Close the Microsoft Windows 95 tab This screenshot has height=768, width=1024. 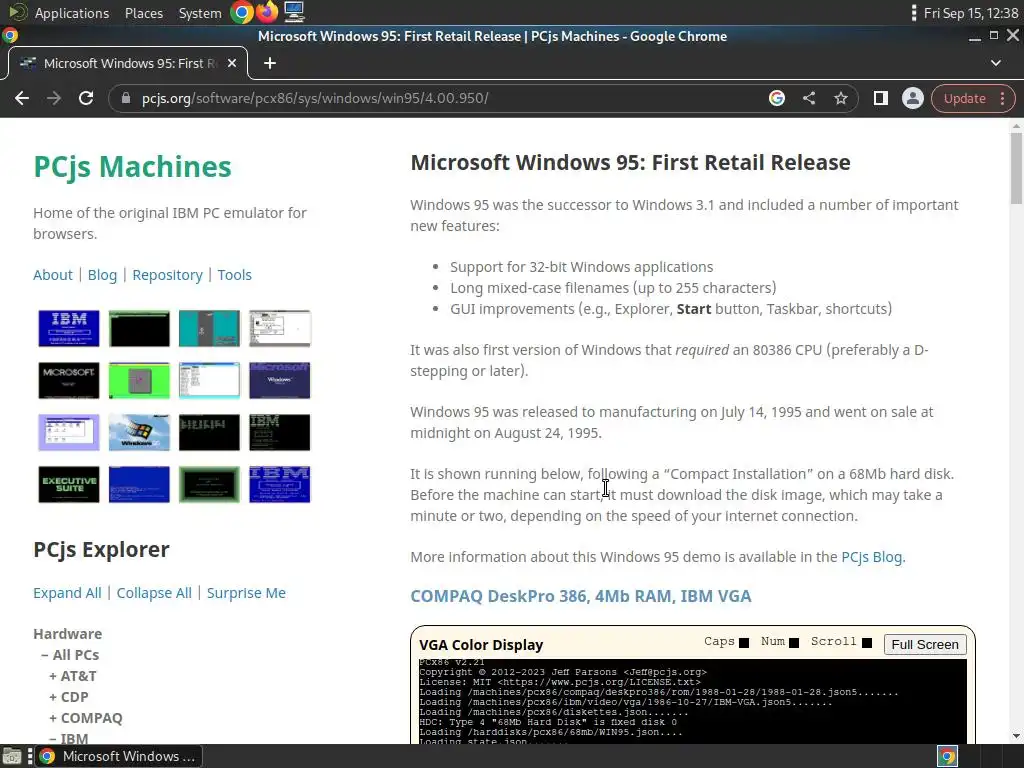(232, 63)
